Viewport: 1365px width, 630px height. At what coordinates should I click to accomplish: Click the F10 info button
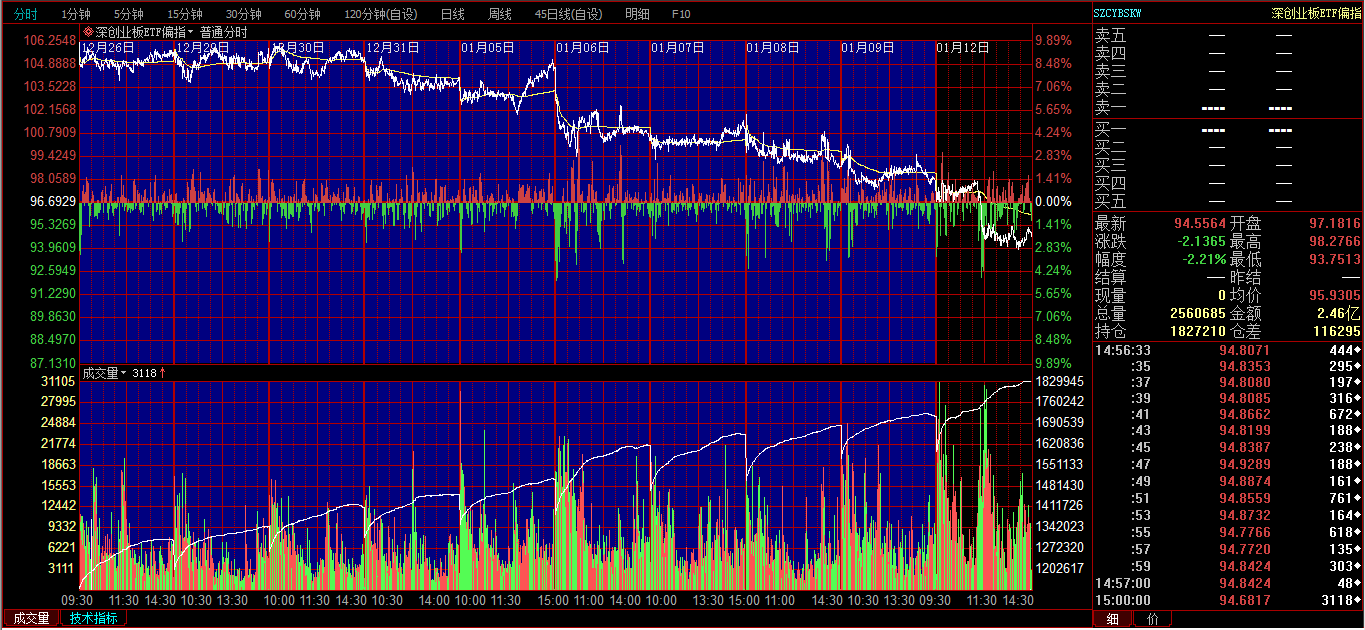pyautogui.click(x=681, y=14)
